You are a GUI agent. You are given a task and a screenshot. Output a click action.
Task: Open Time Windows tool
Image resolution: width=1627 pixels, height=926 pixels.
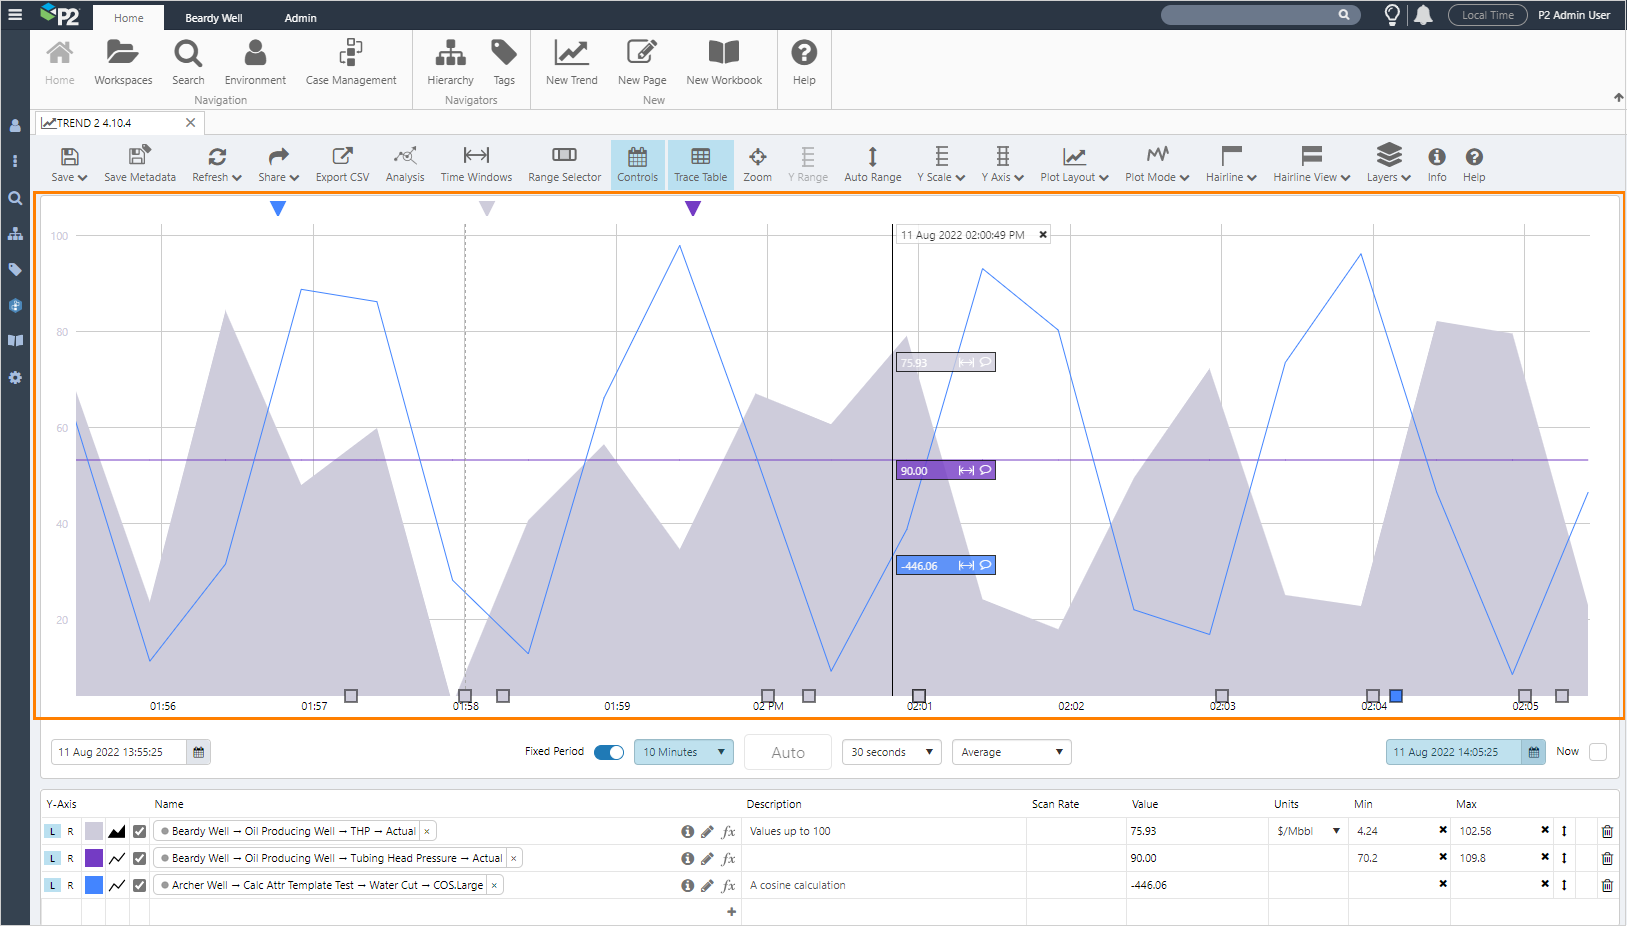coord(476,164)
